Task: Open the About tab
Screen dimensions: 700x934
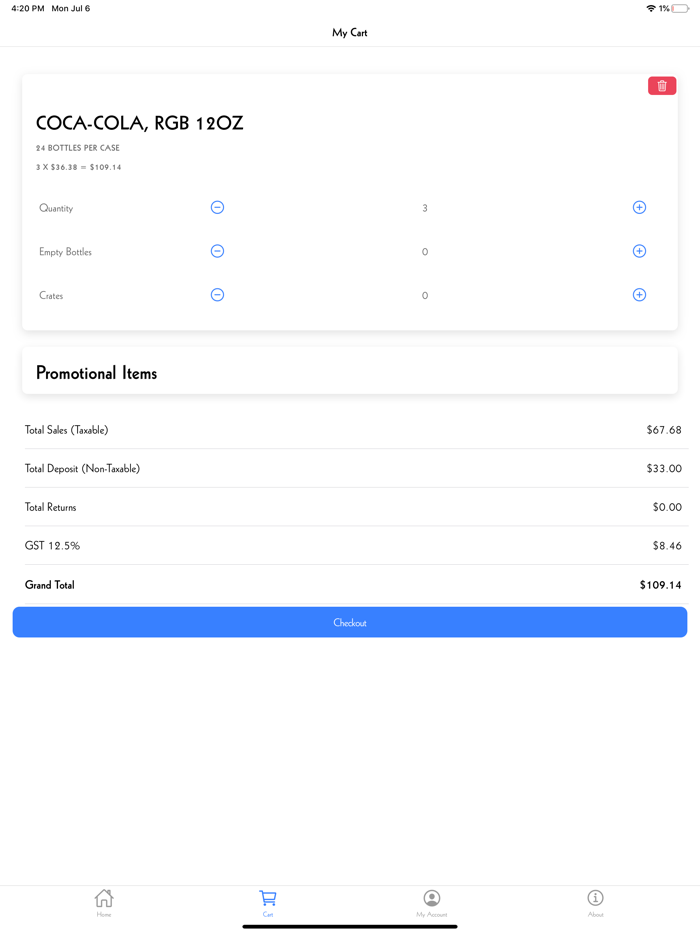Action: pos(596,902)
